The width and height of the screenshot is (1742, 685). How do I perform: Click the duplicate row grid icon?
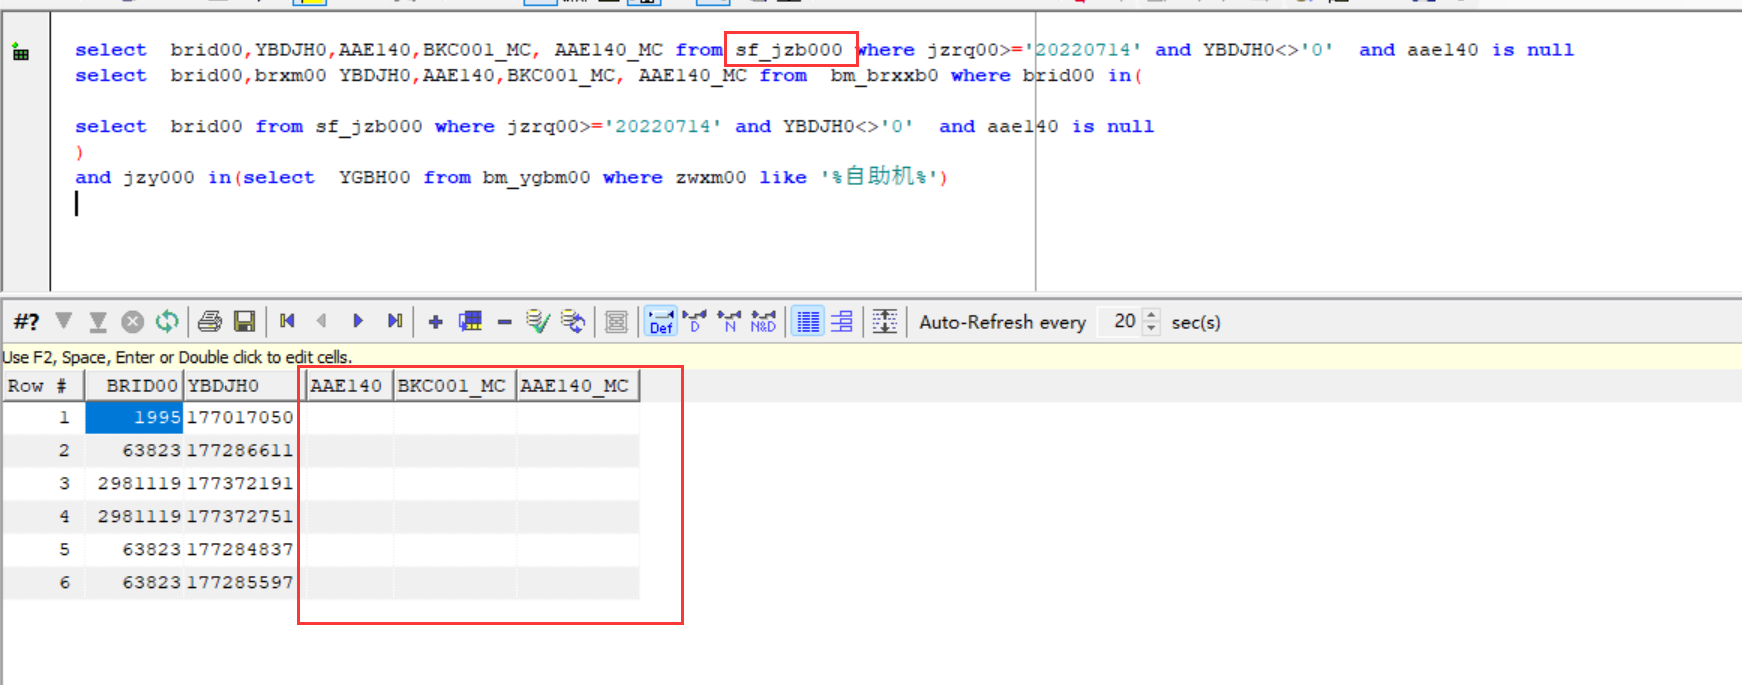(x=470, y=321)
